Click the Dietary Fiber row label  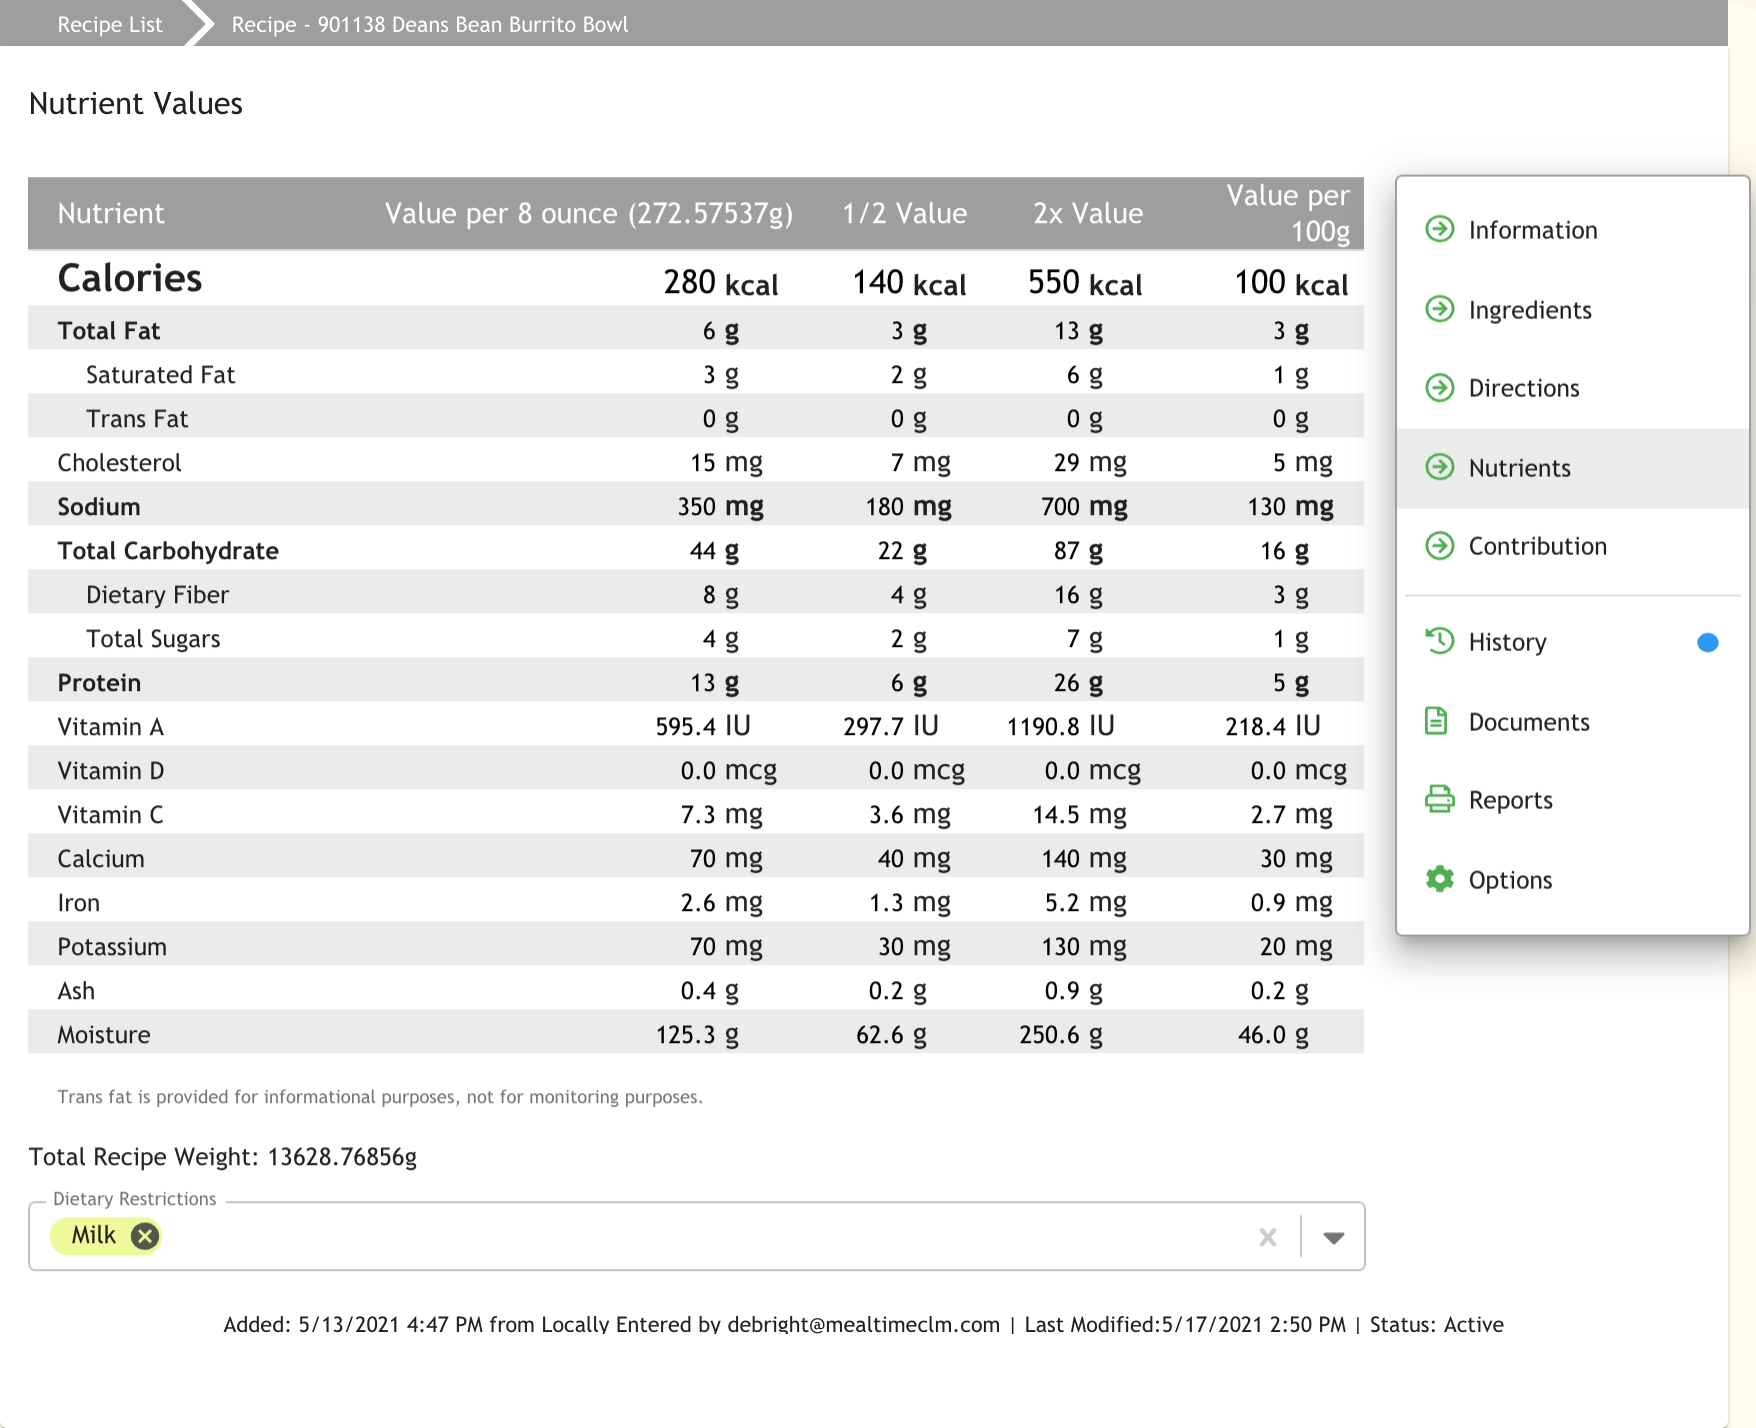click(x=158, y=595)
